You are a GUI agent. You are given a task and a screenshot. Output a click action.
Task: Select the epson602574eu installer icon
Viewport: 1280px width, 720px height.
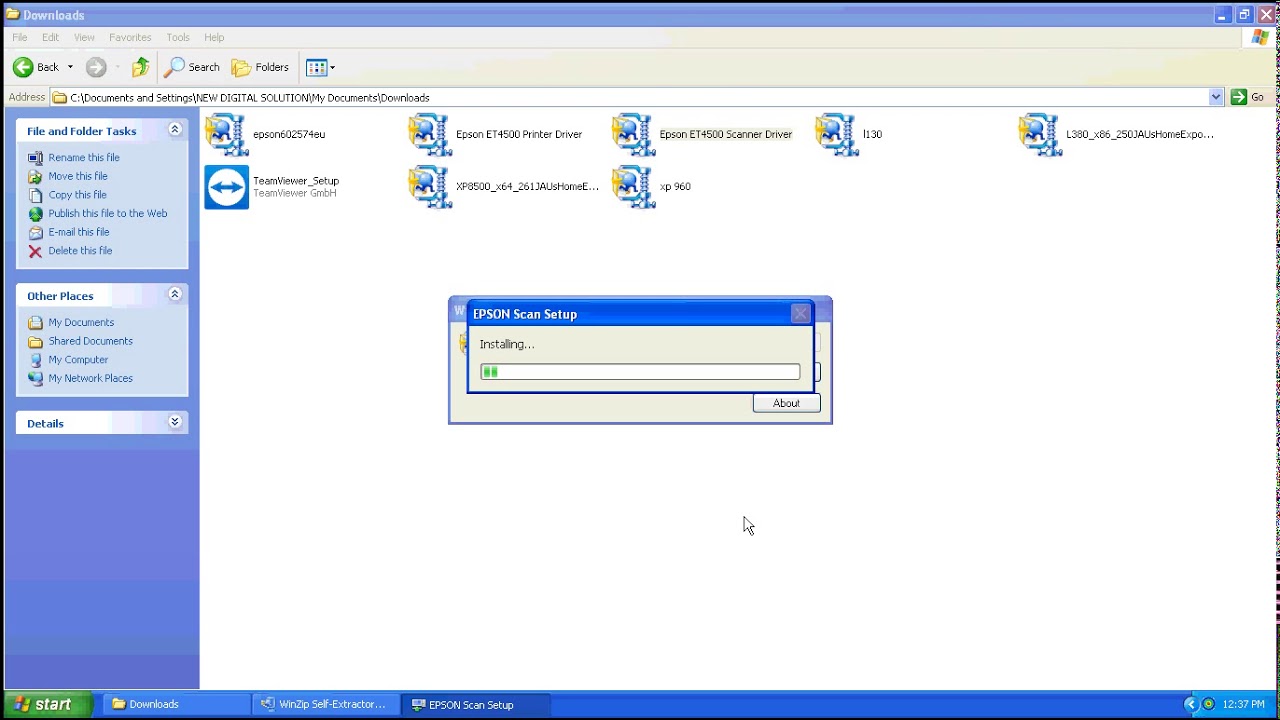click(227, 134)
